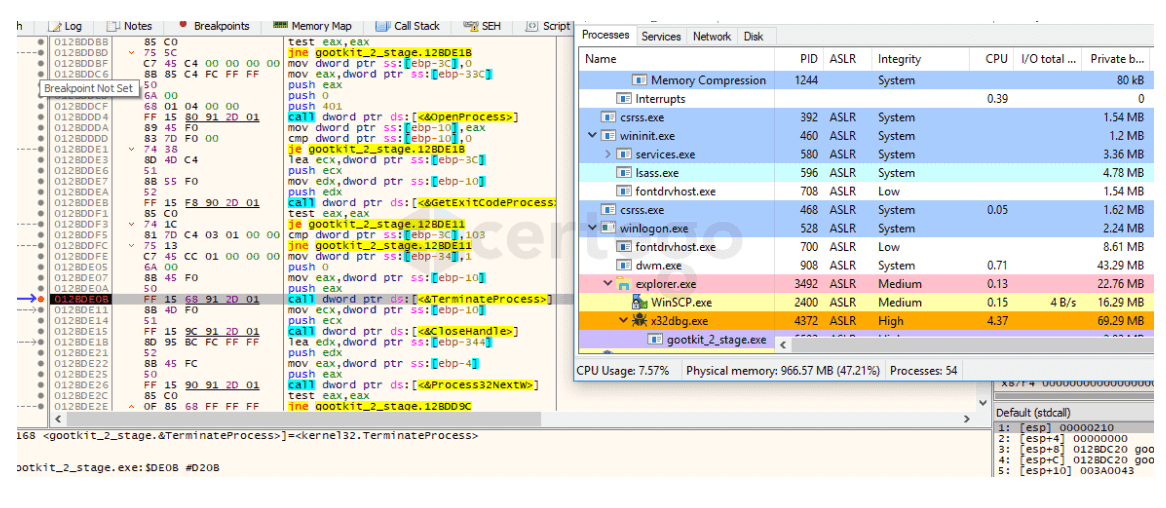Click the gootkit_2_stage.exe process icon
This screenshot has width=1166, height=508.
[x=656, y=340]
